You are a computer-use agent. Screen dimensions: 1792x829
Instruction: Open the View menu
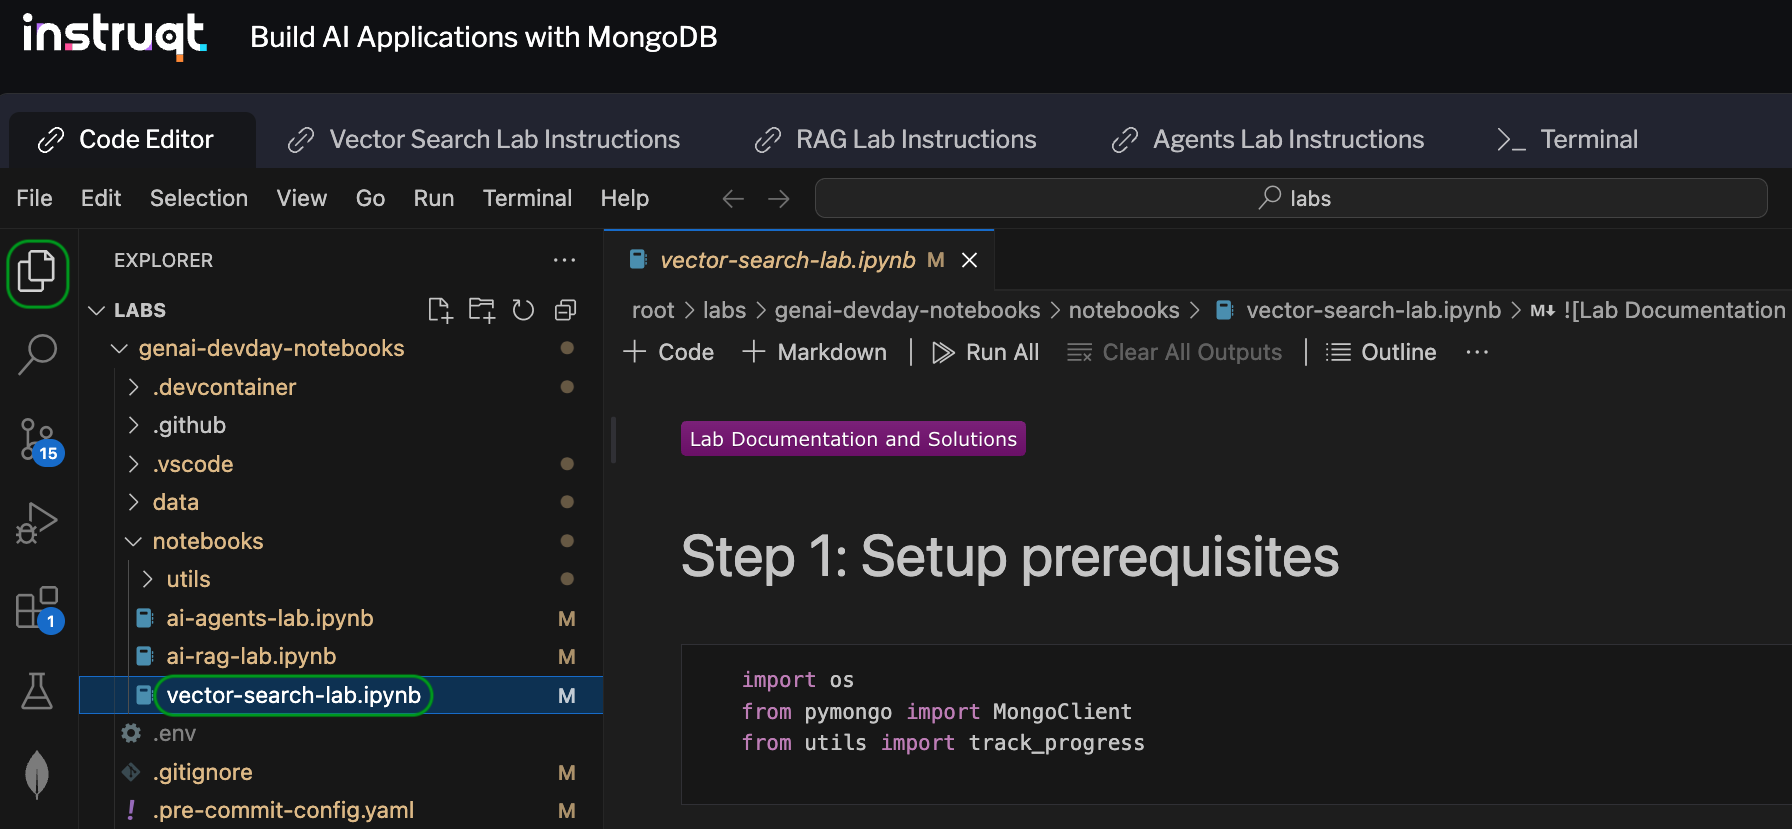tap(302, 198)
